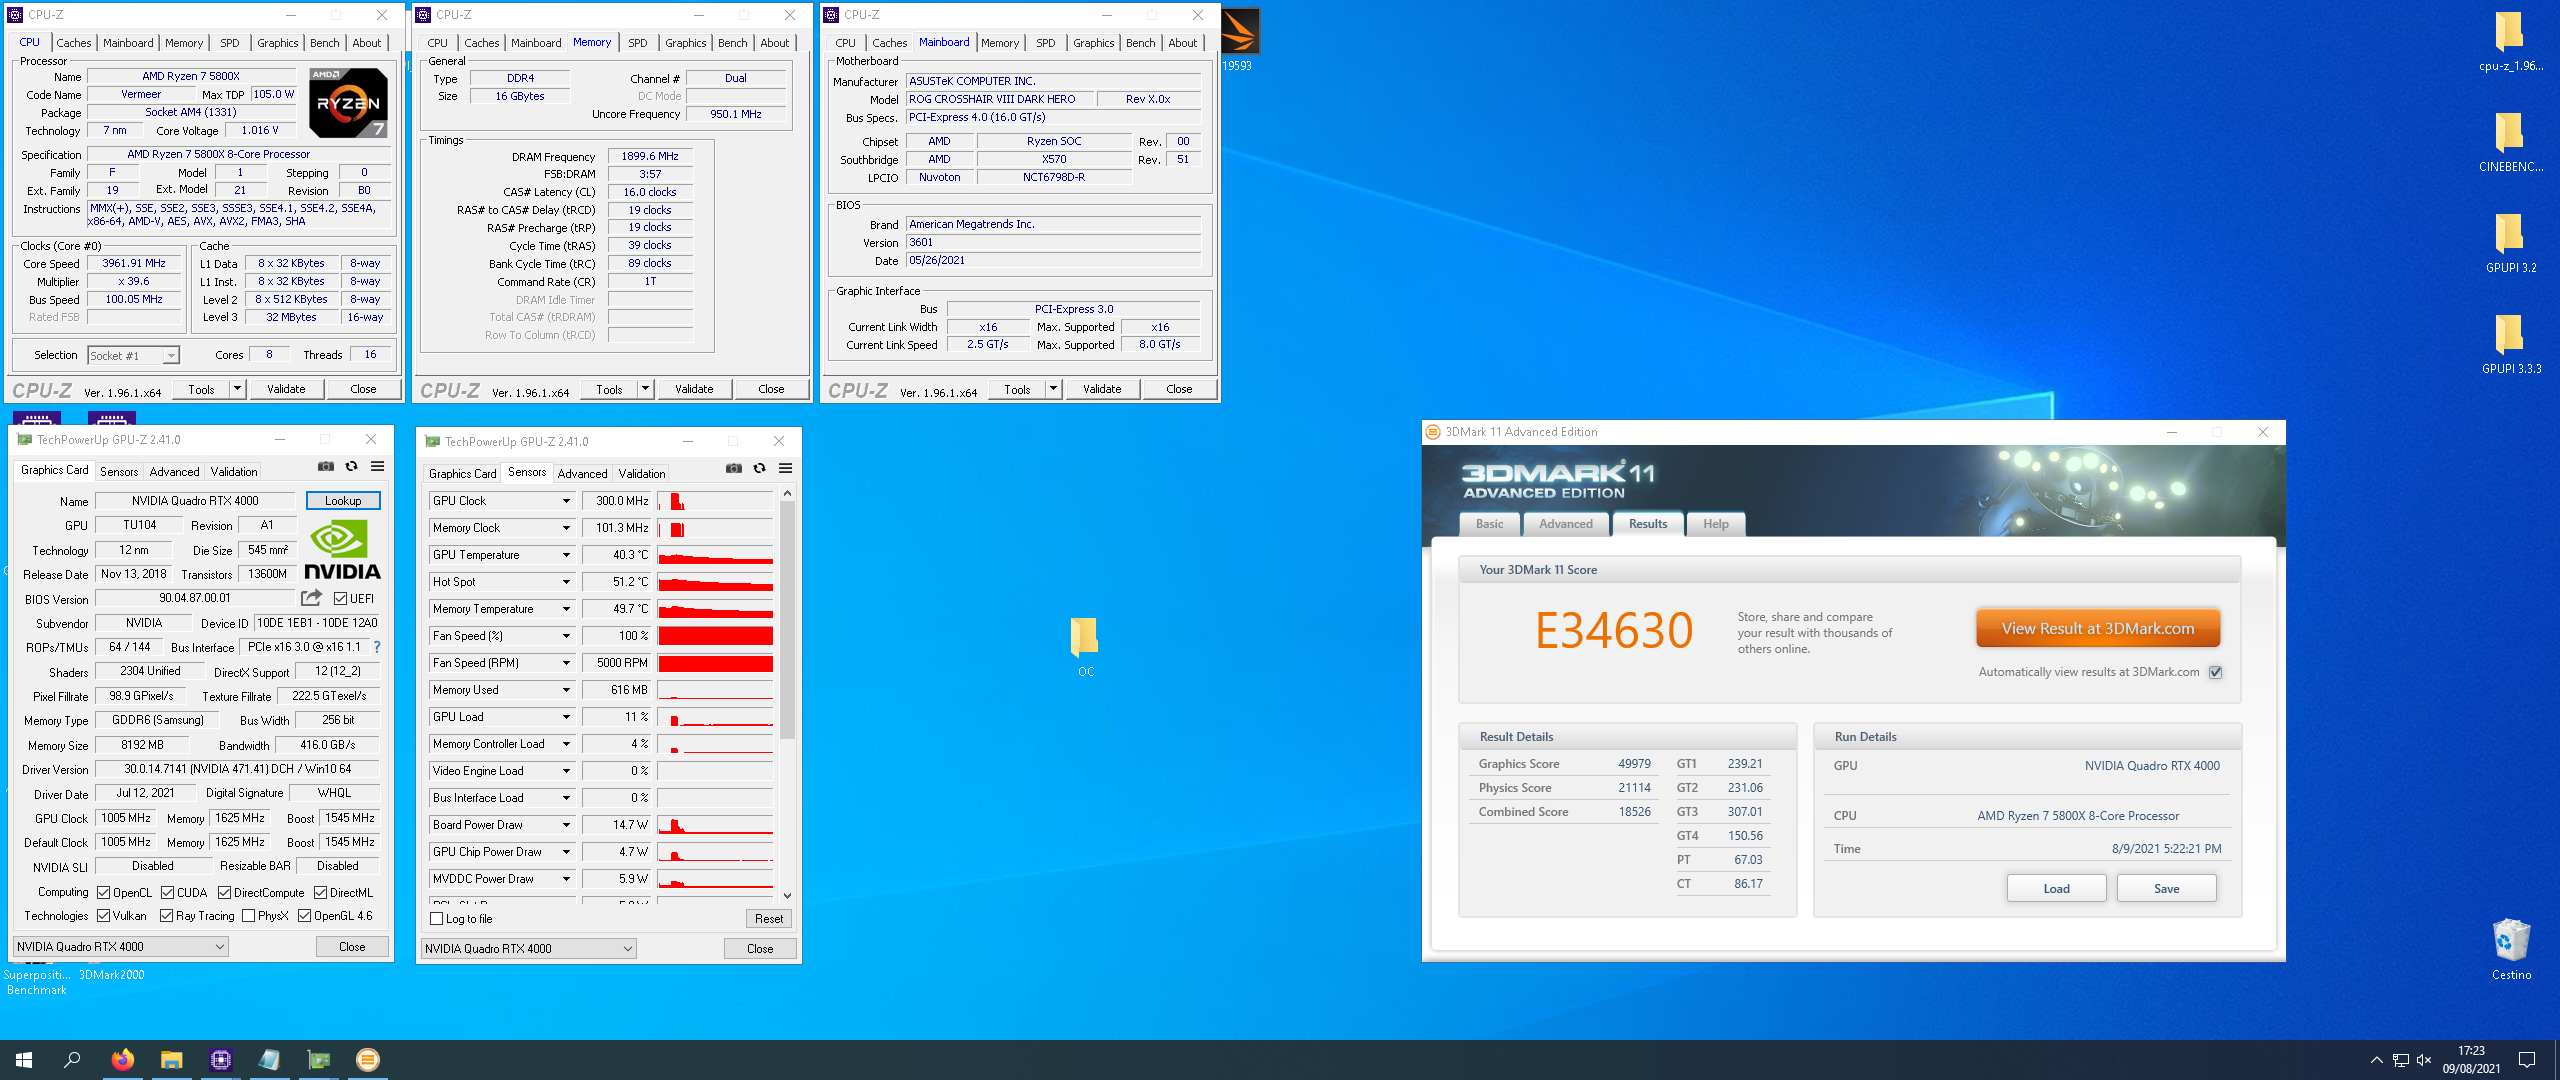Viewport: 2560px width, 1080px height.
Task: Open File Explorer from taskbar
Action: pyautogui.click(x=171, y=1060)
